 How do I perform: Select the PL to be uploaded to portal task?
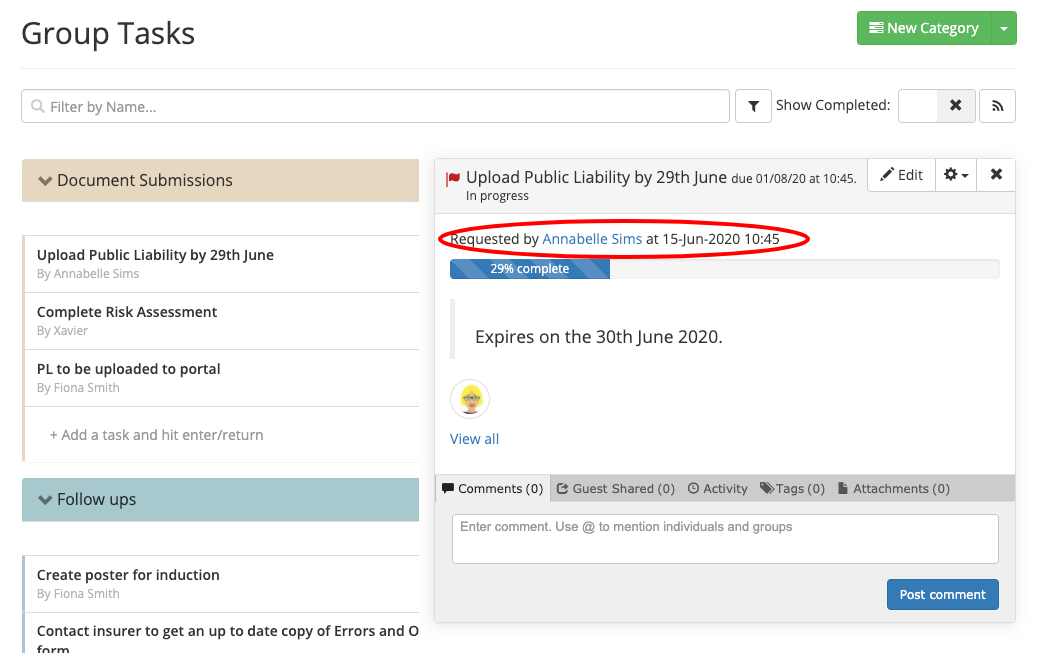click(x=222, y=378)
